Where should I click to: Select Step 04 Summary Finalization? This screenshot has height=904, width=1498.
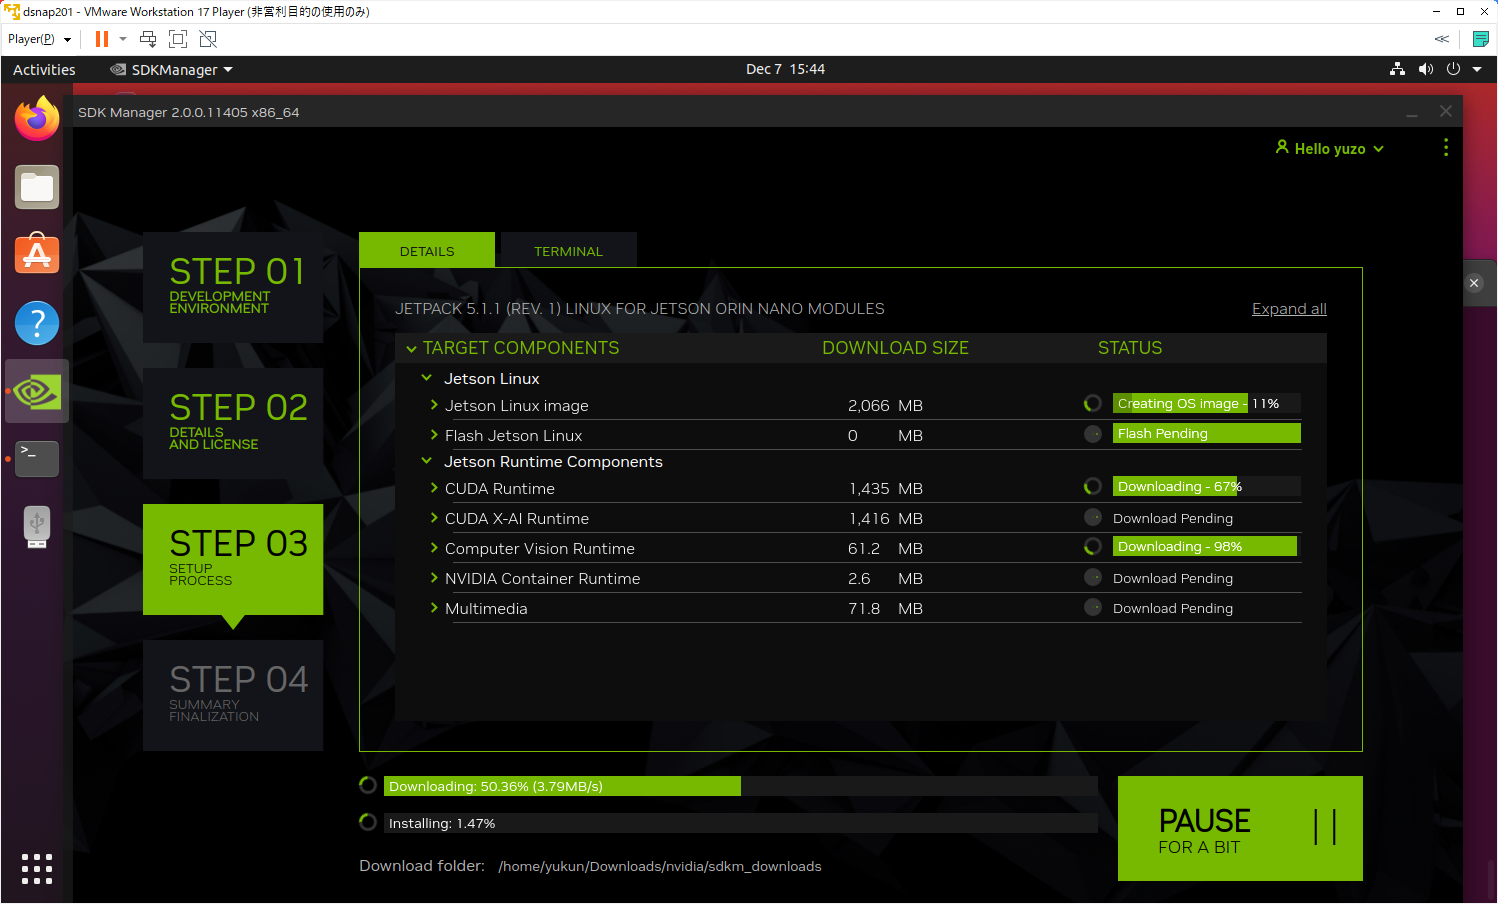point(233,695)
